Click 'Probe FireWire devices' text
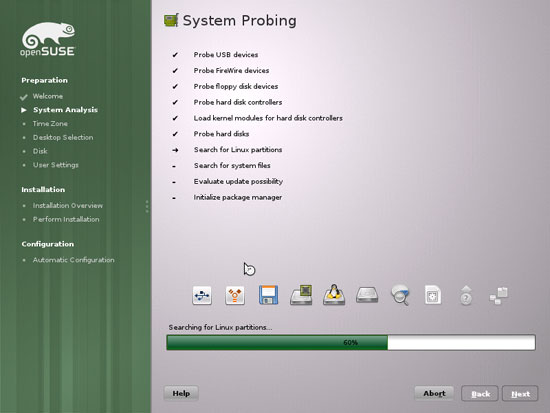550x413 pixels. [x=231, y=71]
